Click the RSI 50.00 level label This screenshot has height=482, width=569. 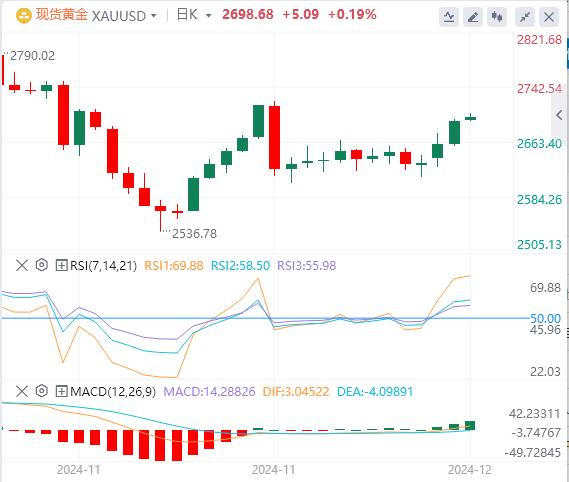(545, 319)
